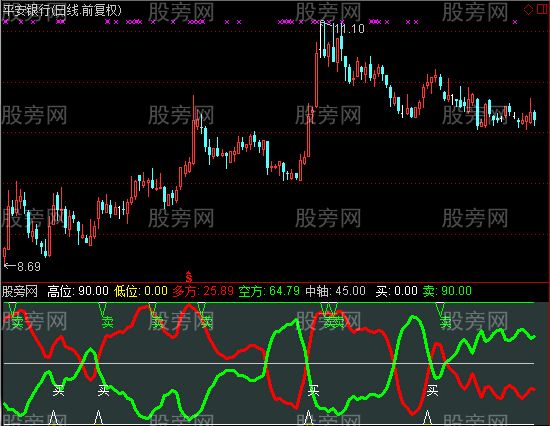
Task: Click the 11.10 high price label
Action: tap(349, 29)
